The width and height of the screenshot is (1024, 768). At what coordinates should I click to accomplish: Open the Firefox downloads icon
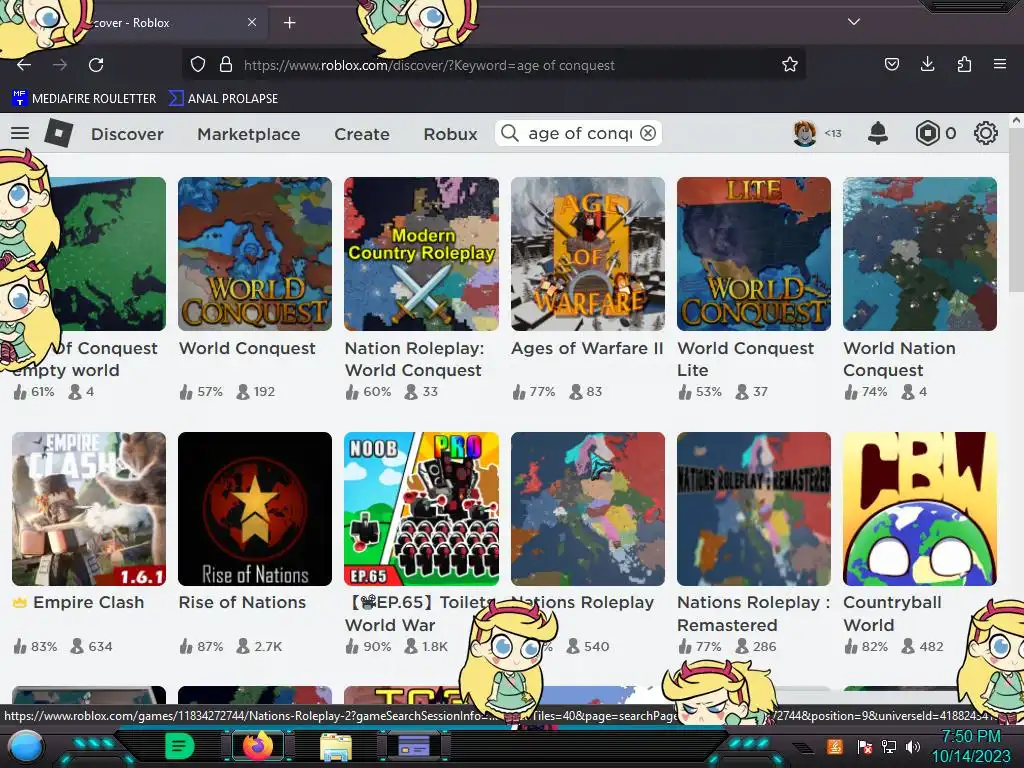927,64
